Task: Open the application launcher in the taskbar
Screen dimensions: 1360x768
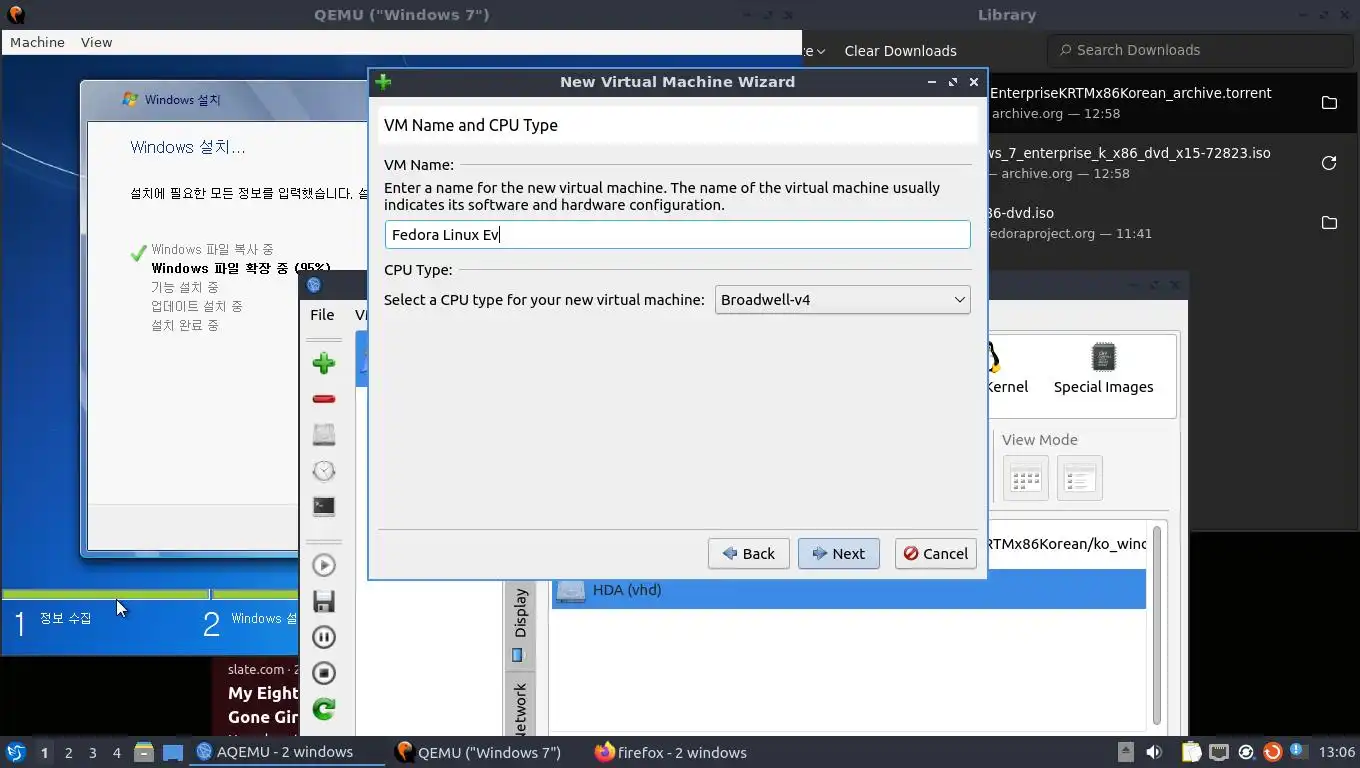Action: coord(16,752)
